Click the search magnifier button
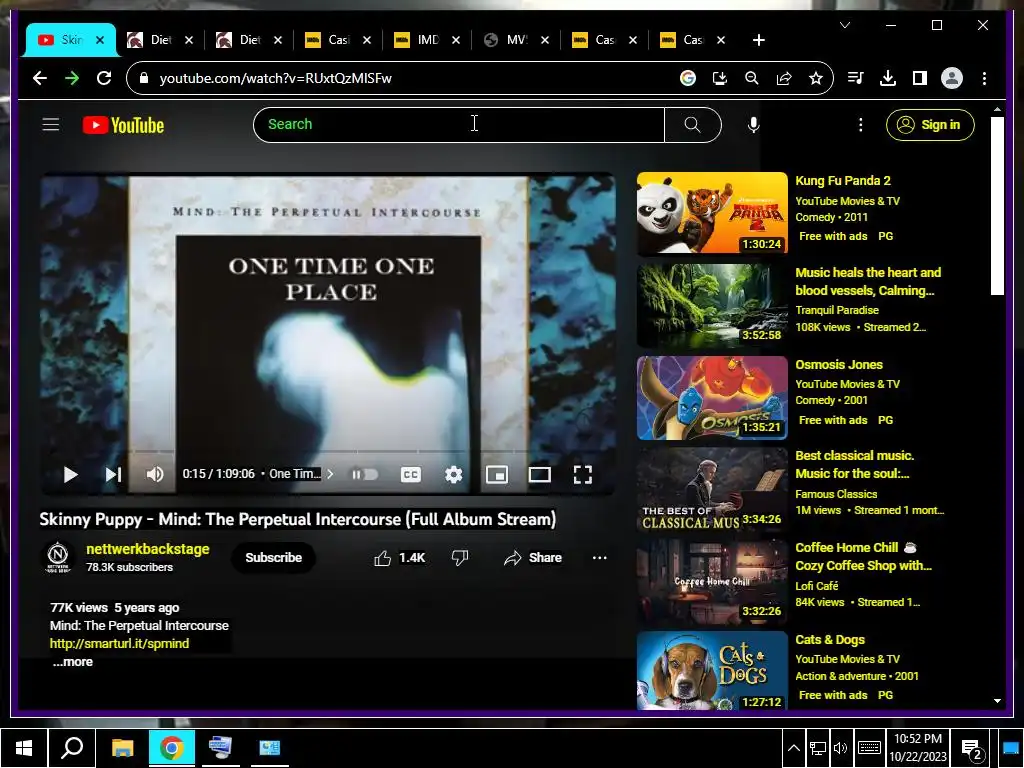The image size is (1024, 768). coord(692,125)
